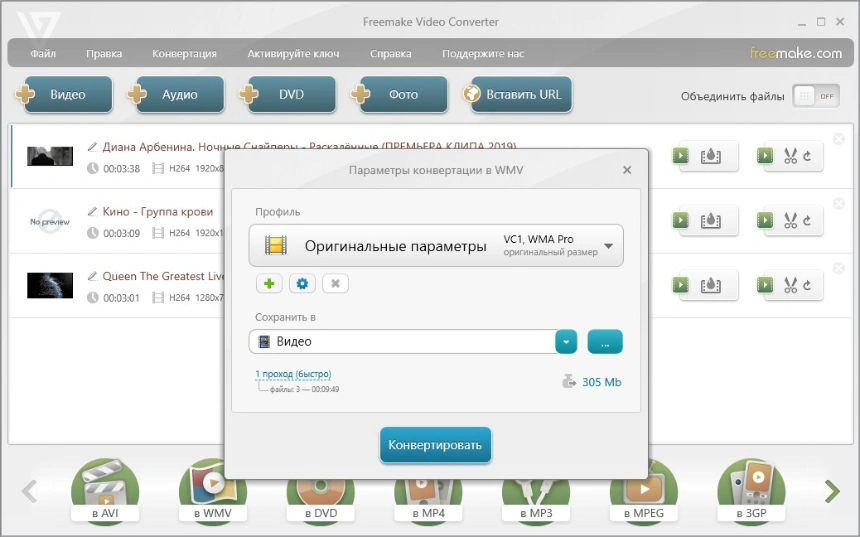Select the Кино - Группа крови title
The height and width of the screenshot is (537, 860).
157,212
